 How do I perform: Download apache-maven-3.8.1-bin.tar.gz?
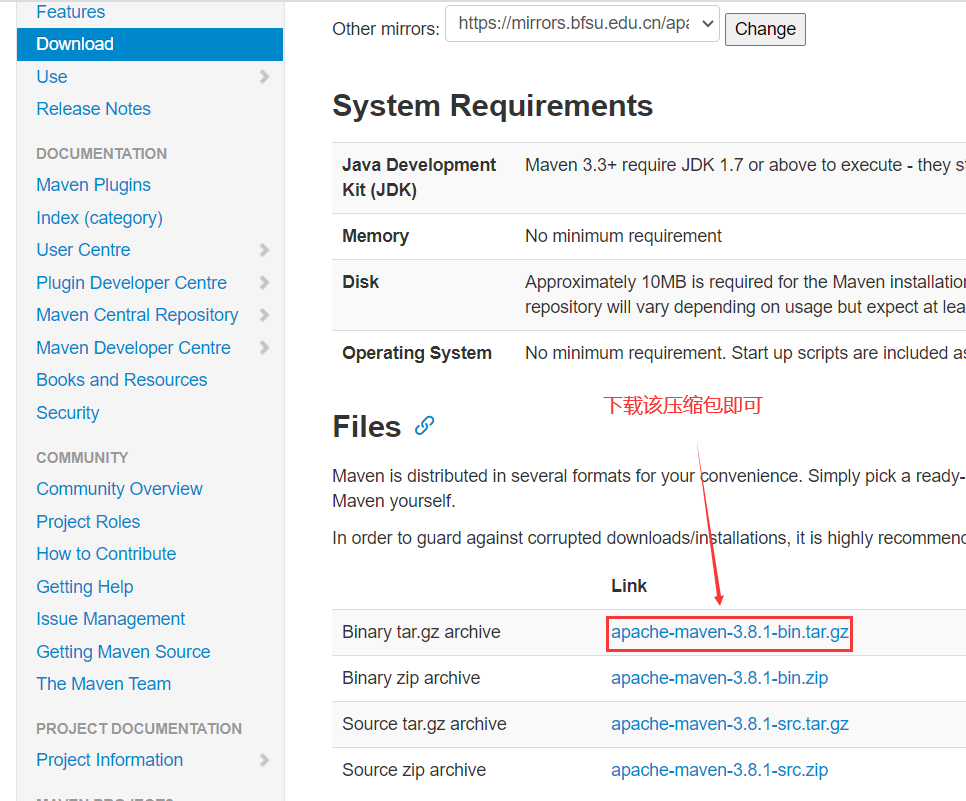tap(729, 632)
